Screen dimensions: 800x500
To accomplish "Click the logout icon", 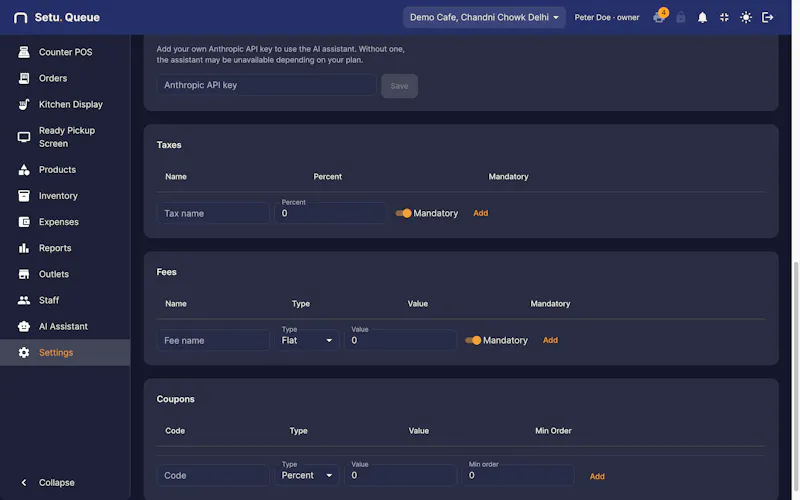I will 767,17.
